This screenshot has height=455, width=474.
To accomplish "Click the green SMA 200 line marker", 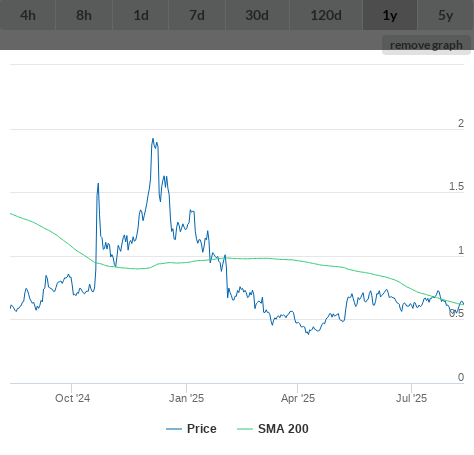I will 245,429.
